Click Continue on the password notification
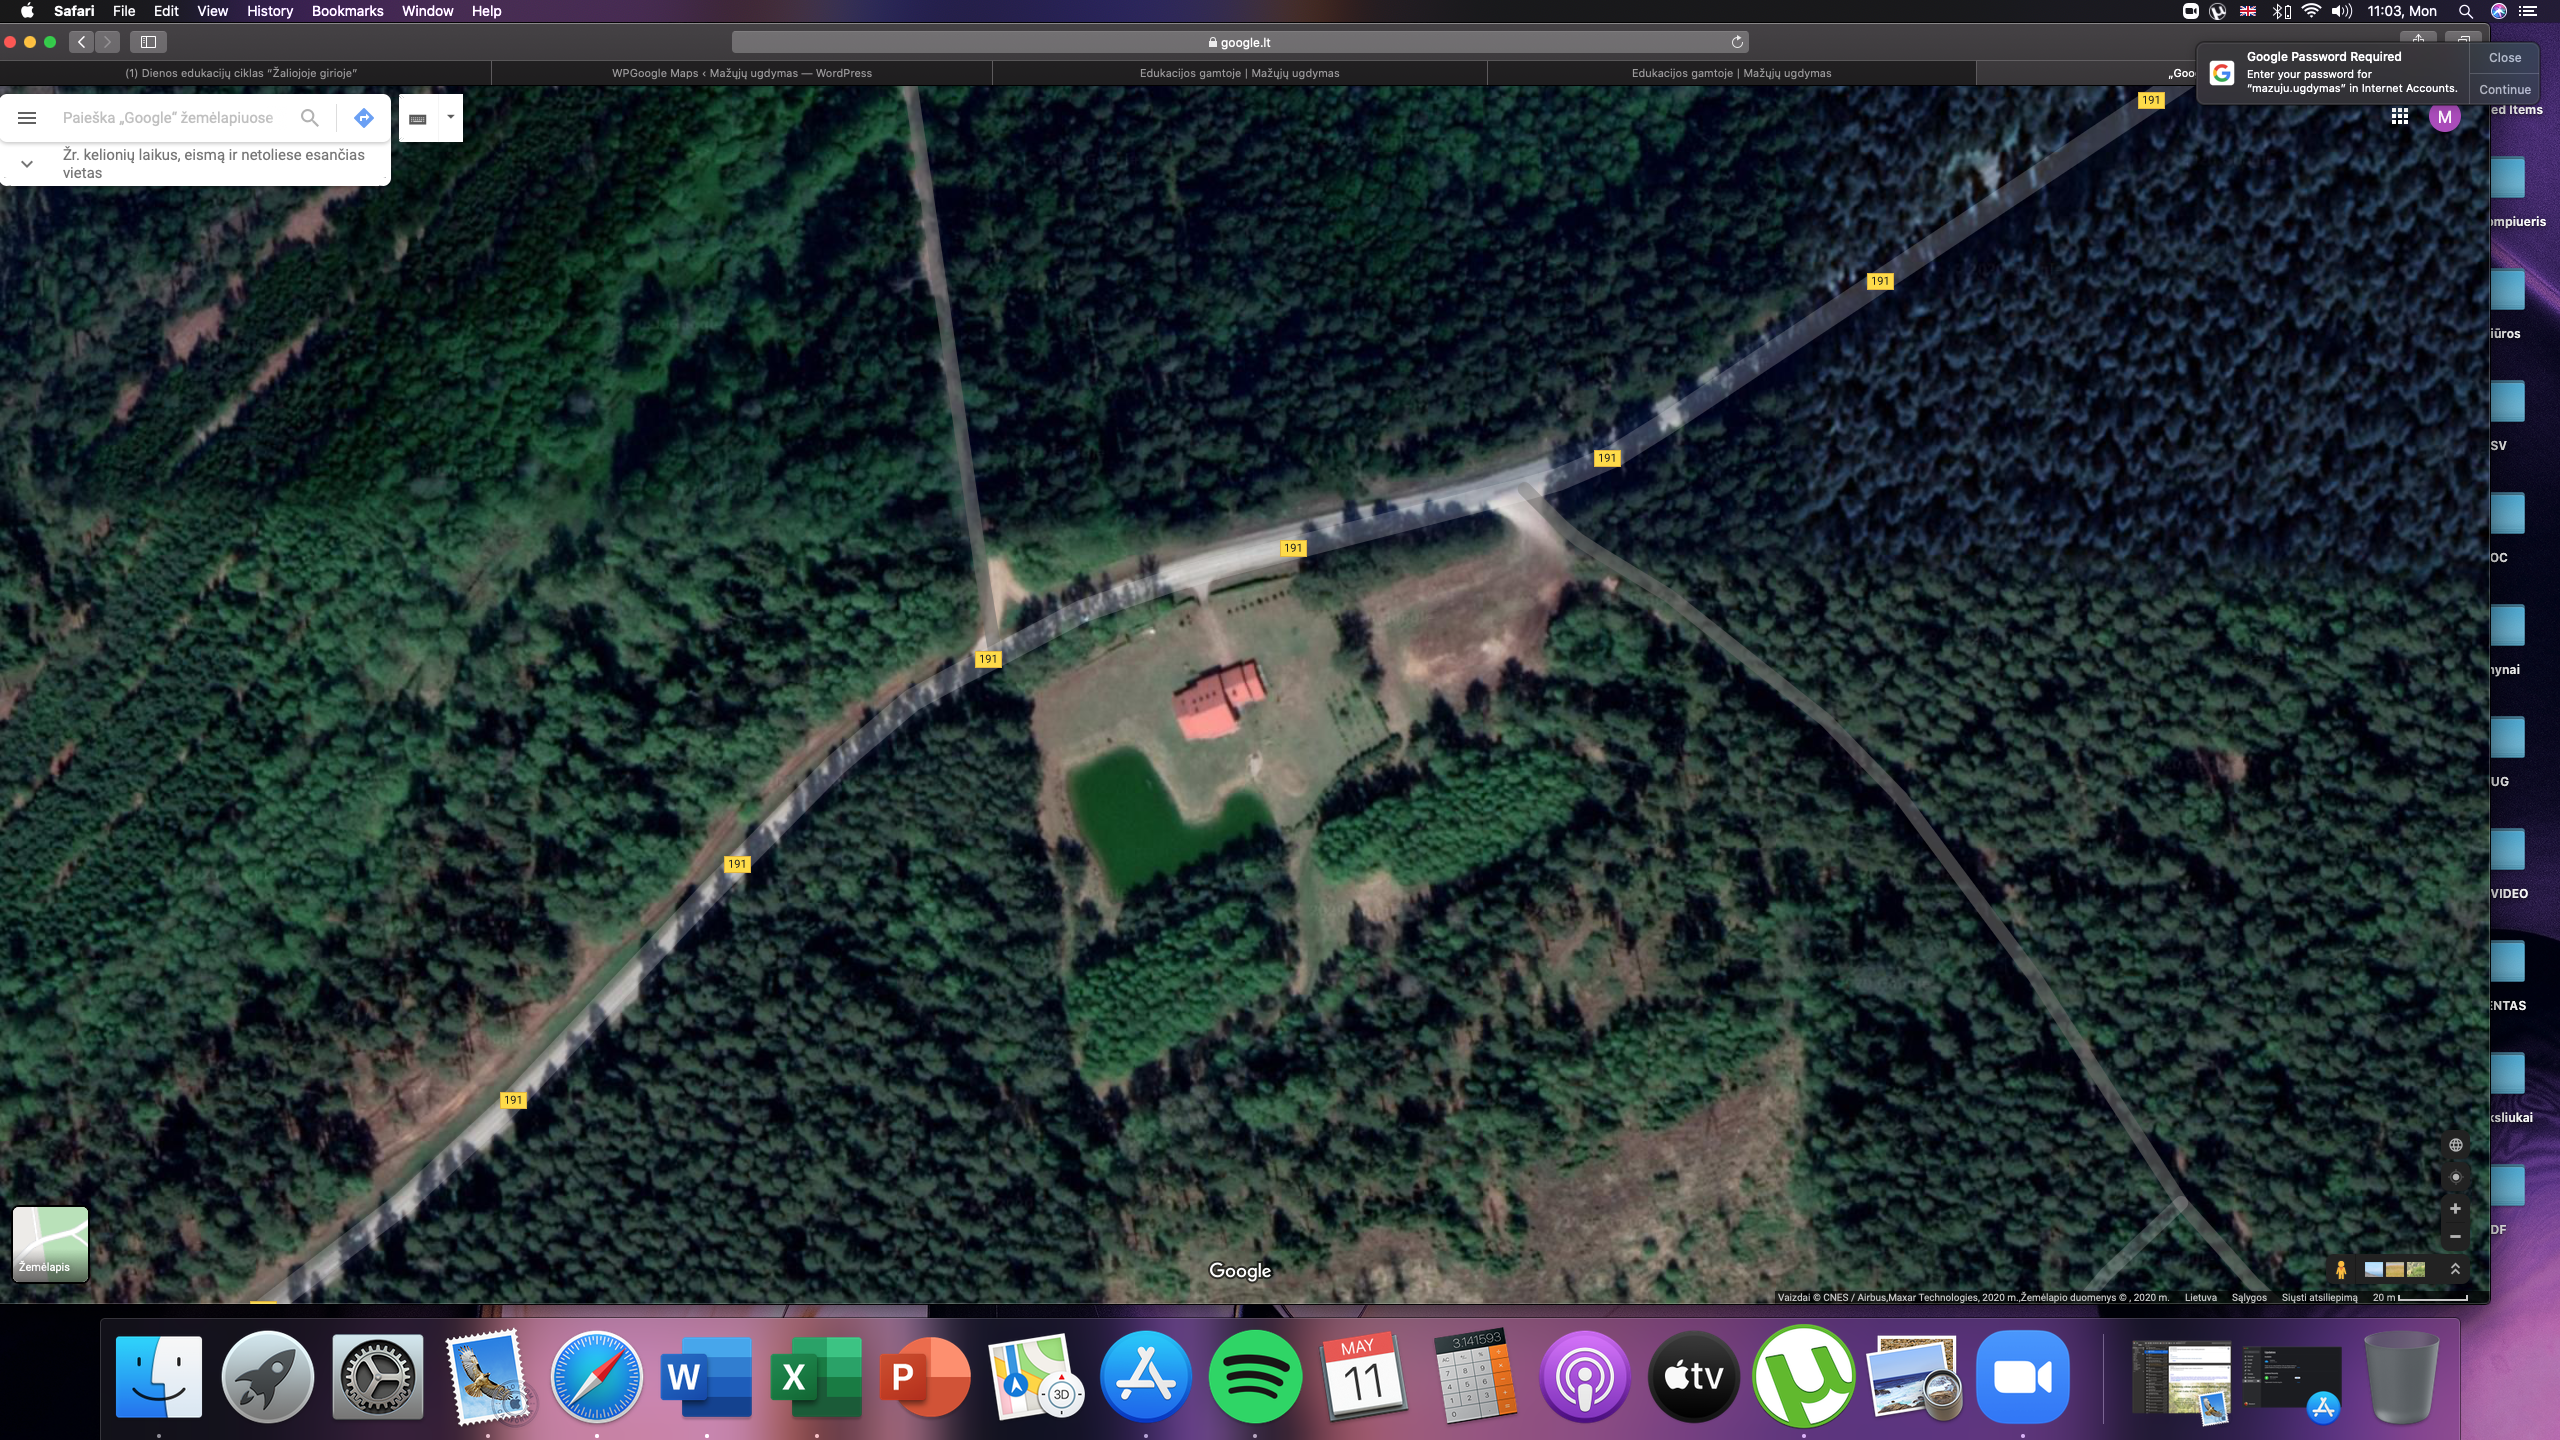Image resolution: width=2560 pixels, height=1440 pixels. 2504,89
